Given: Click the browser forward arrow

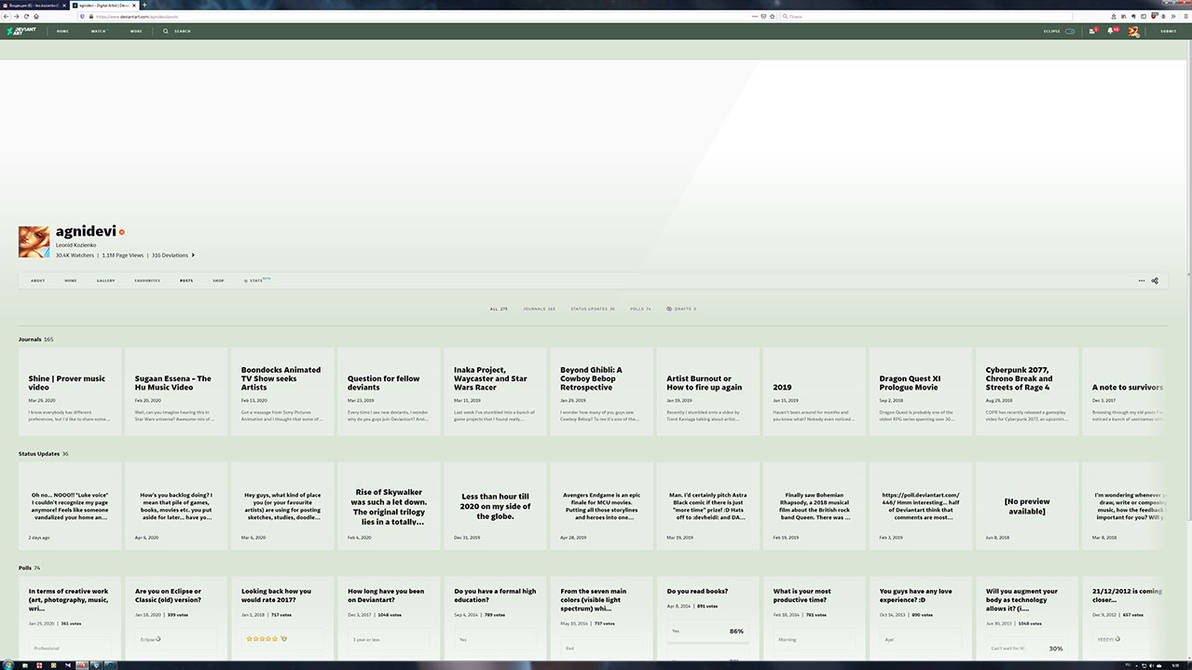Looking at the screenshot, I should [x=16, y=16].
